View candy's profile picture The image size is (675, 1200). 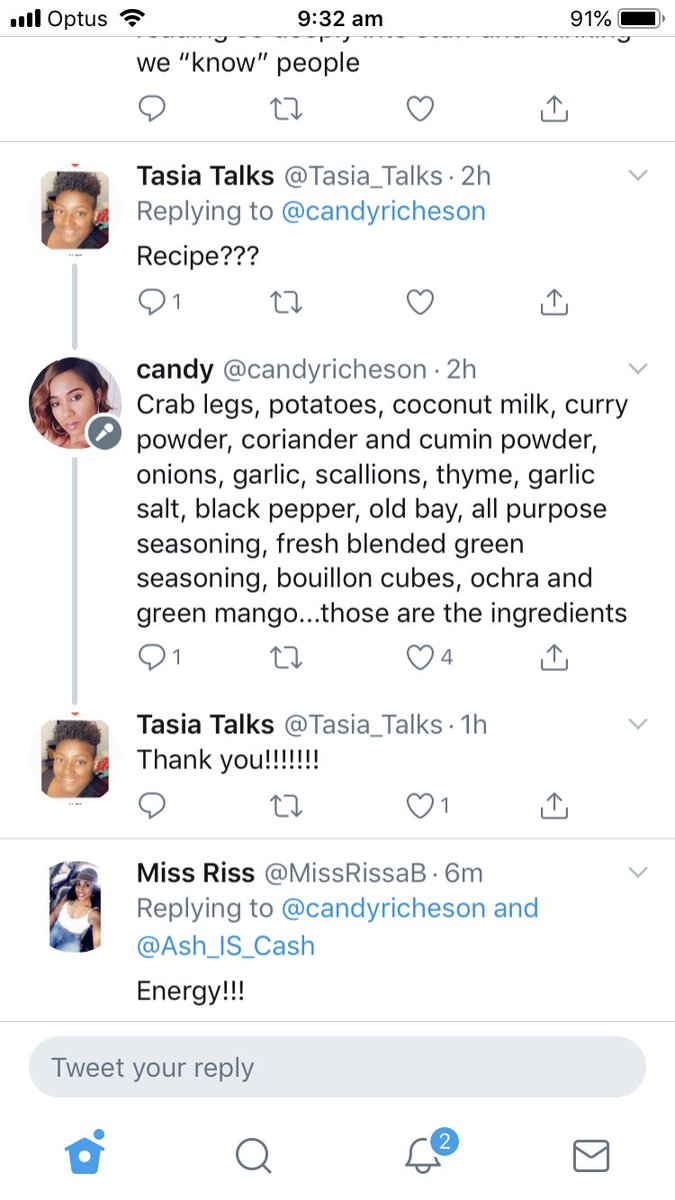tap(75, 402)
